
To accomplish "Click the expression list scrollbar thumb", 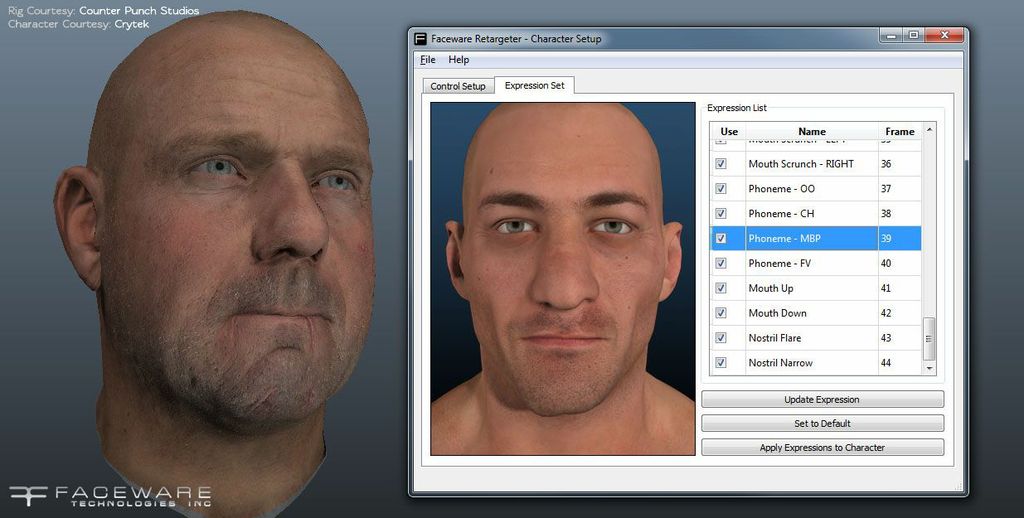I will [x=929, y=338].
